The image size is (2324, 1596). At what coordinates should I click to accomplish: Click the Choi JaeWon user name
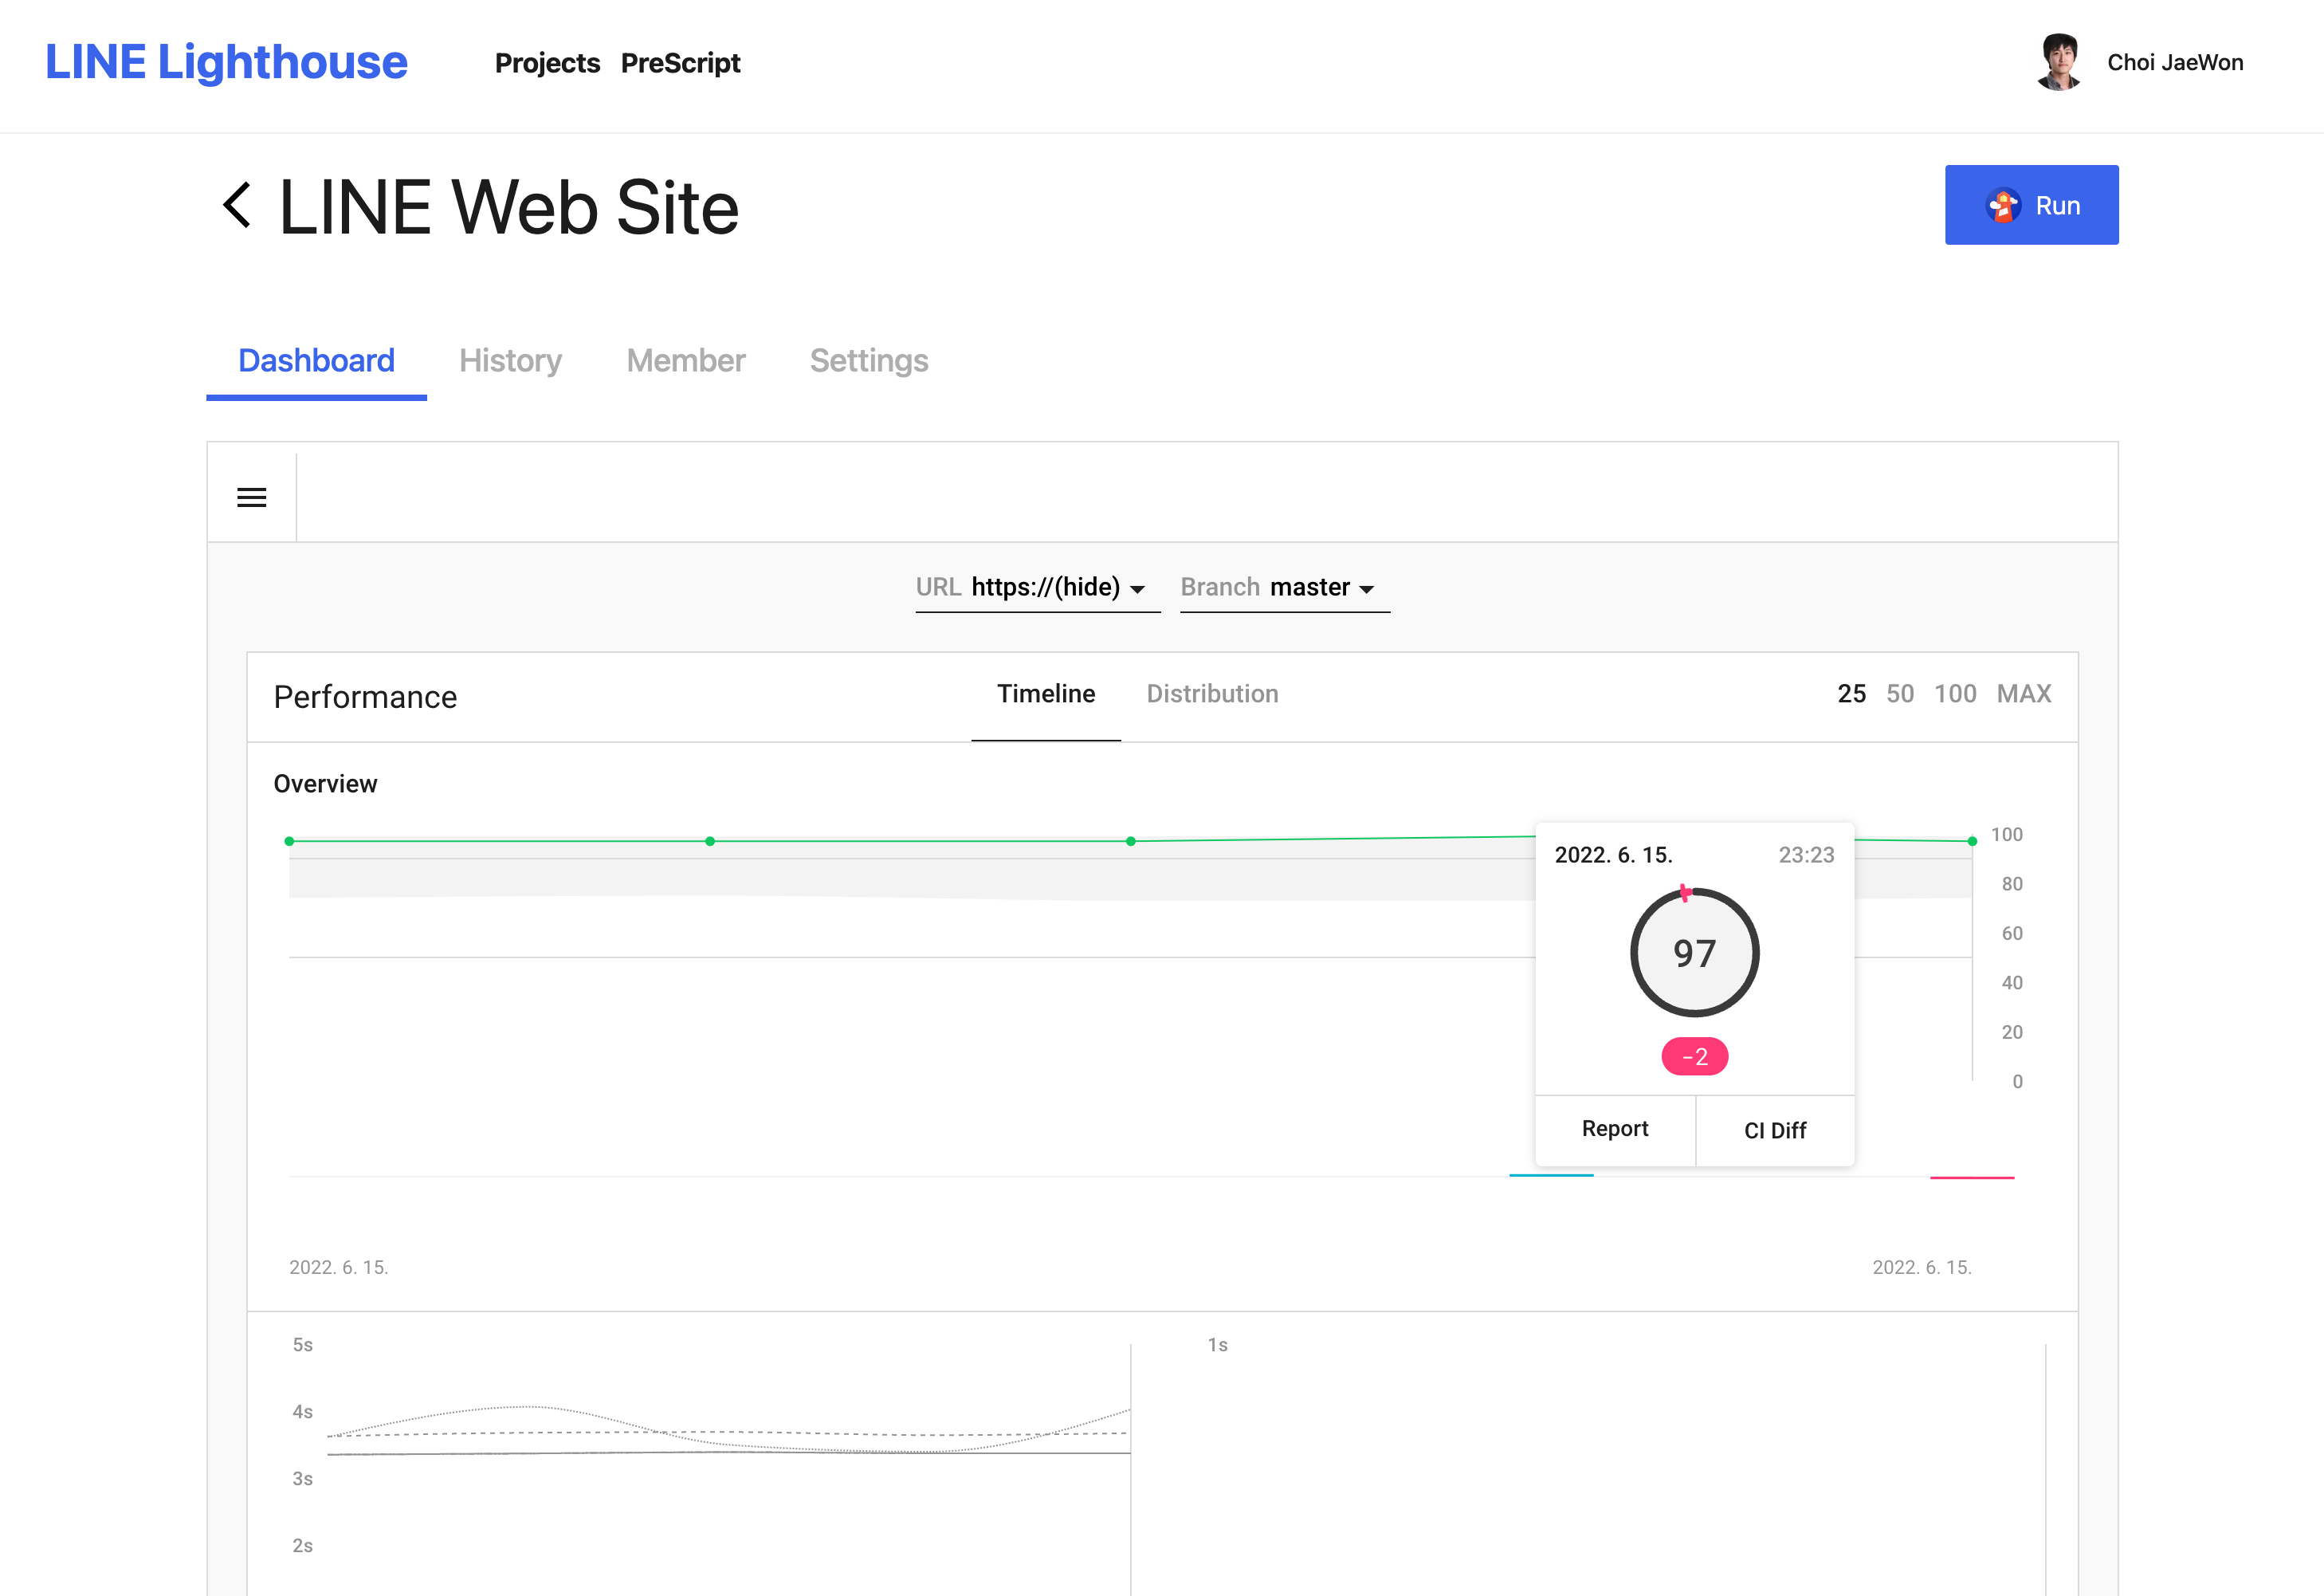click(2175, 62)
